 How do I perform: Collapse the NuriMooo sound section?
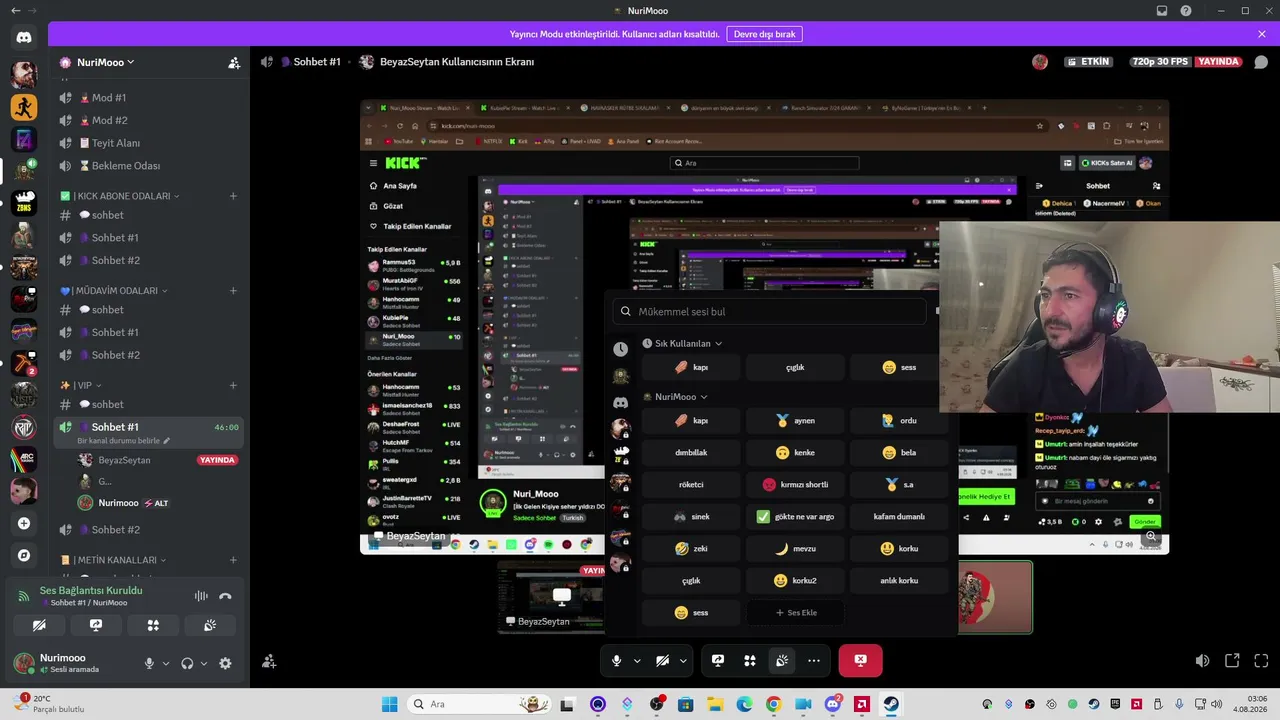point(675,397)
